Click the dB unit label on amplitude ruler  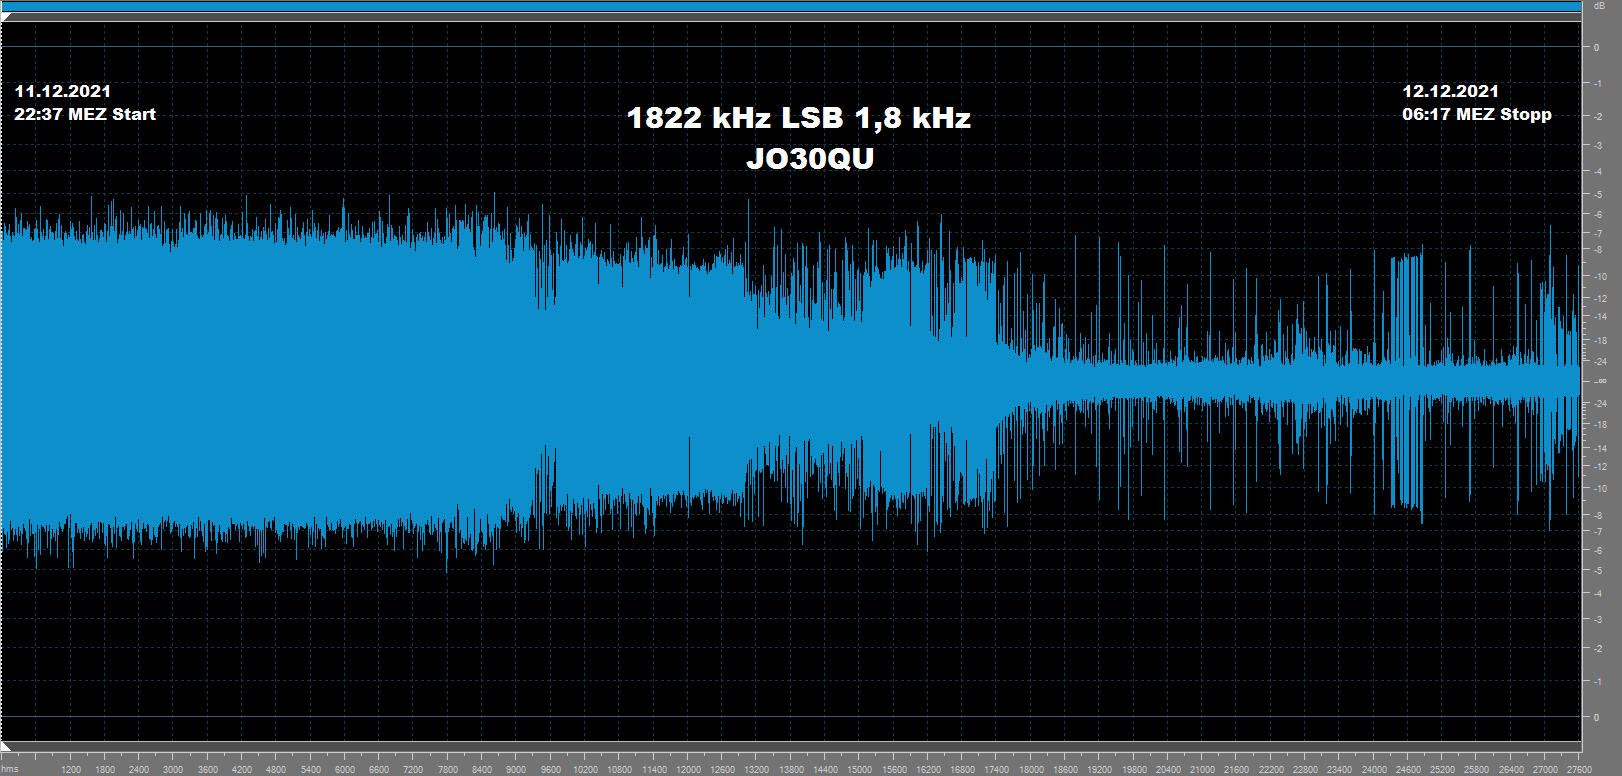(x=1599, y=6)
